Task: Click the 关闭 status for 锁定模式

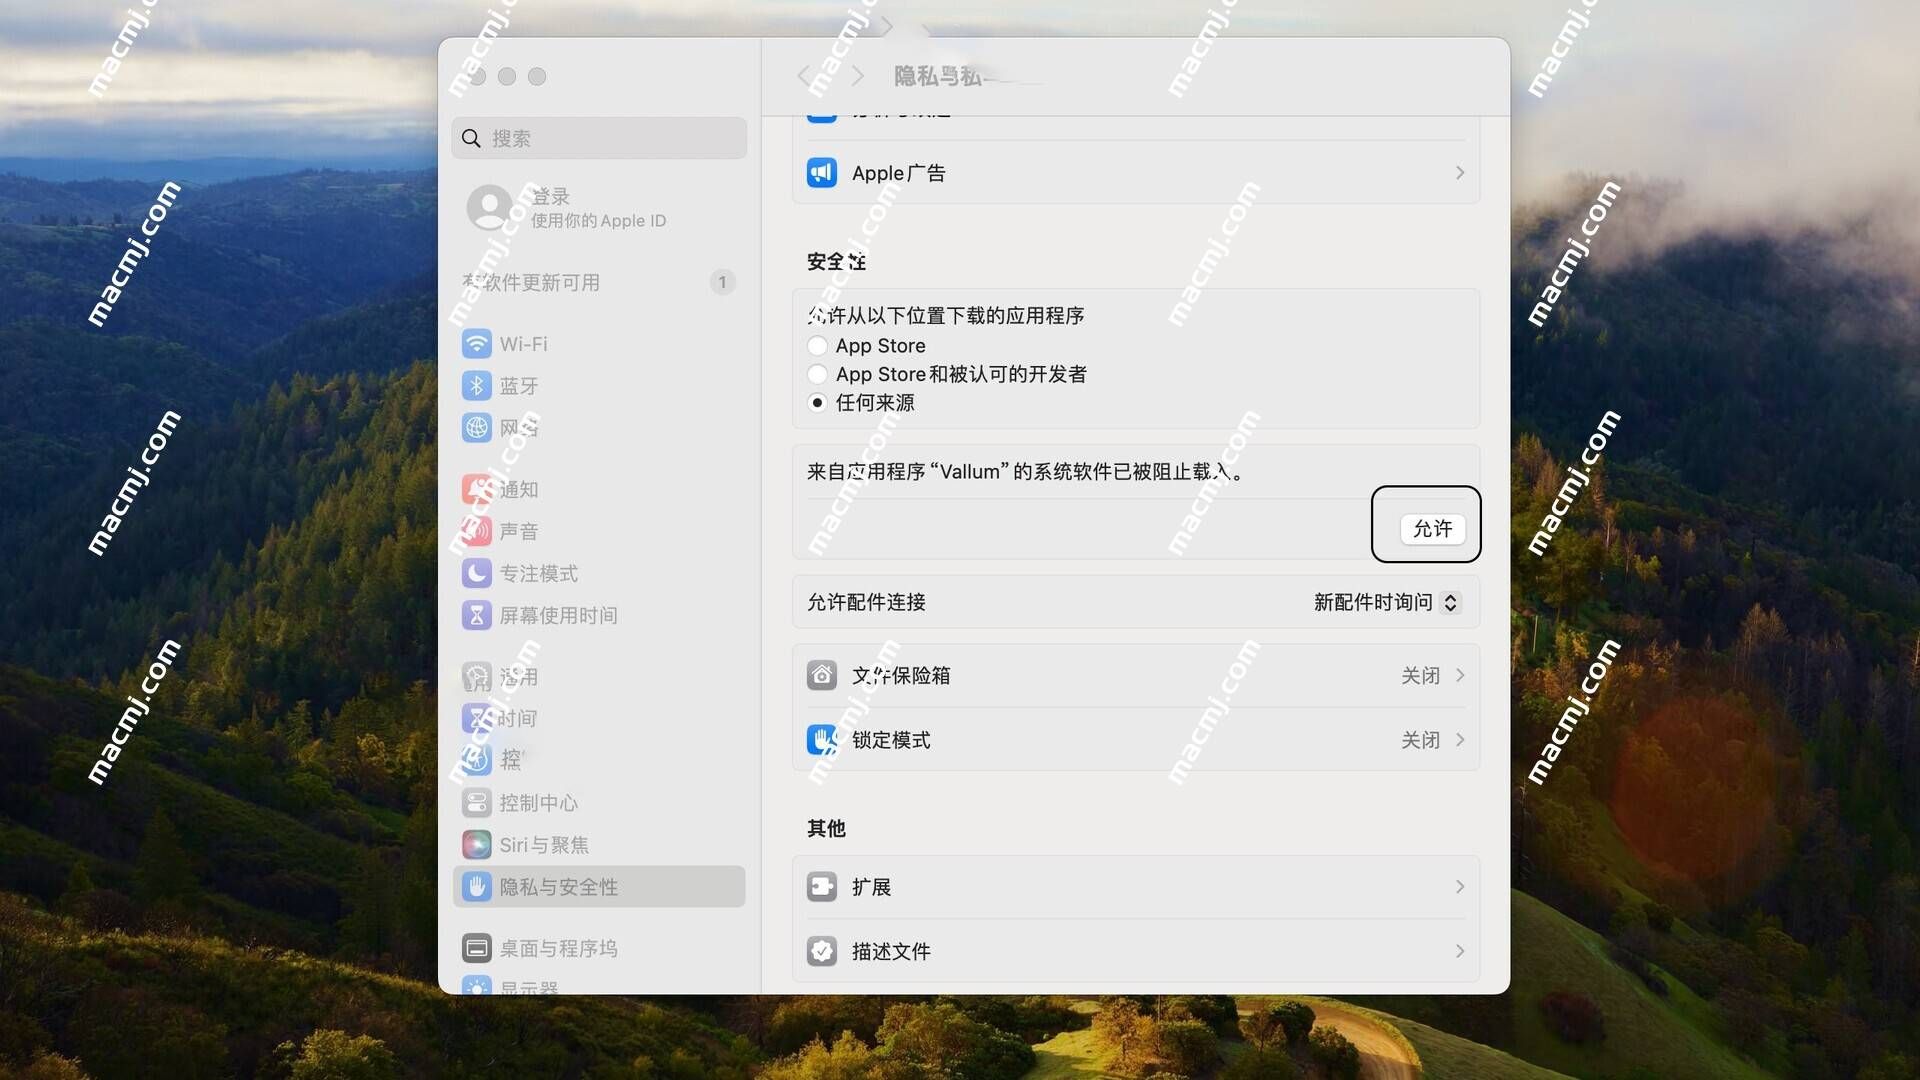Action: [x=1420, y=740]
